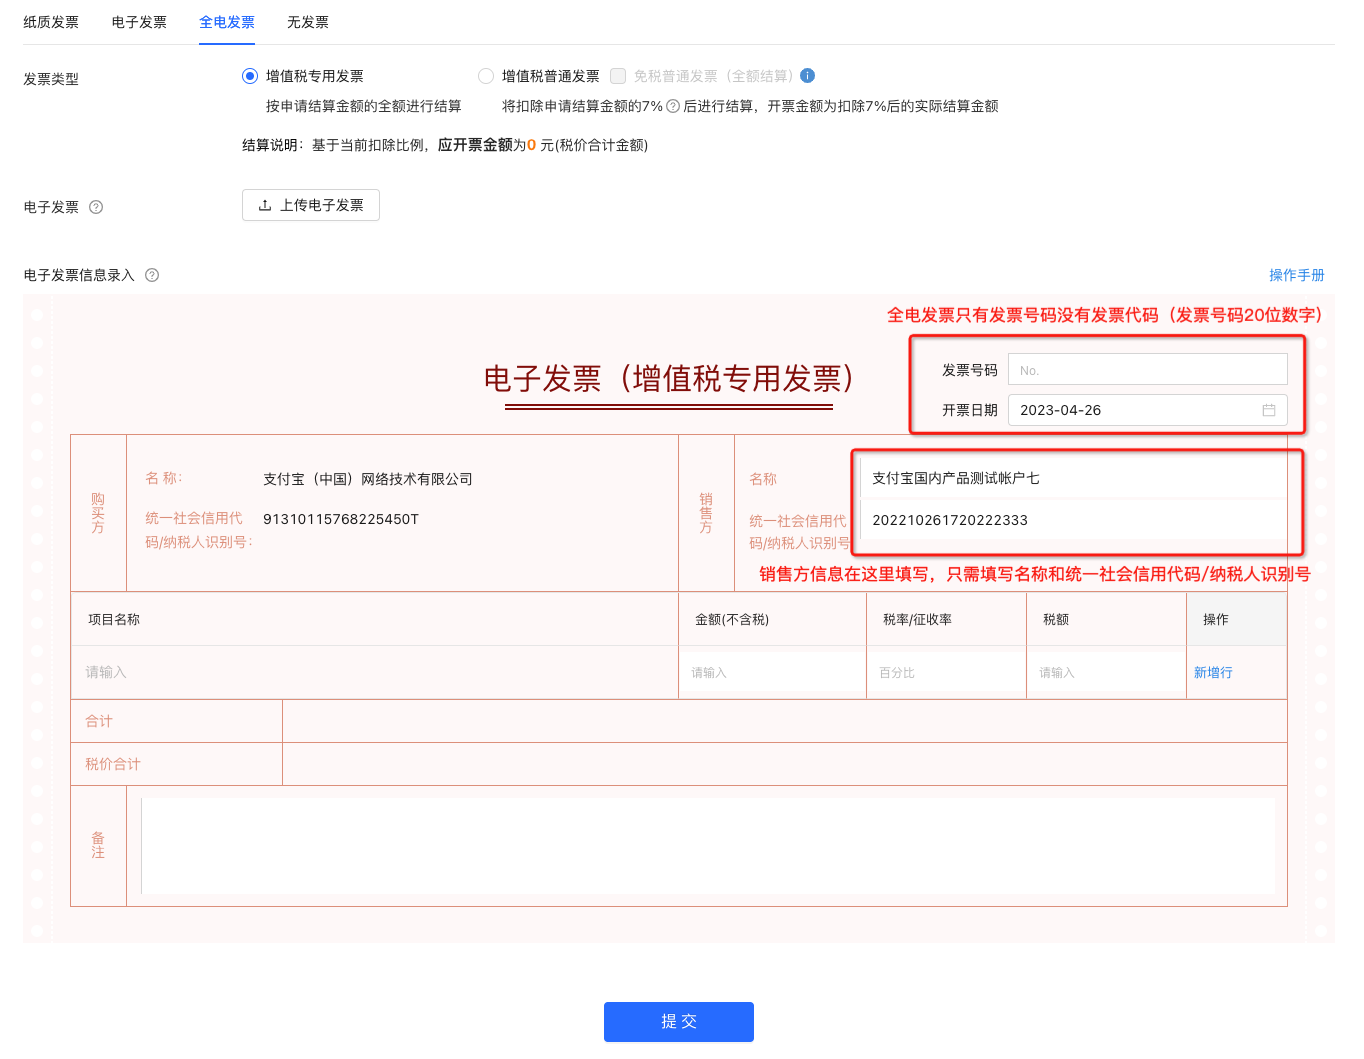Click the 操作 column header
Viewport: 1364px width, 1059px height.
point(1216,620)
